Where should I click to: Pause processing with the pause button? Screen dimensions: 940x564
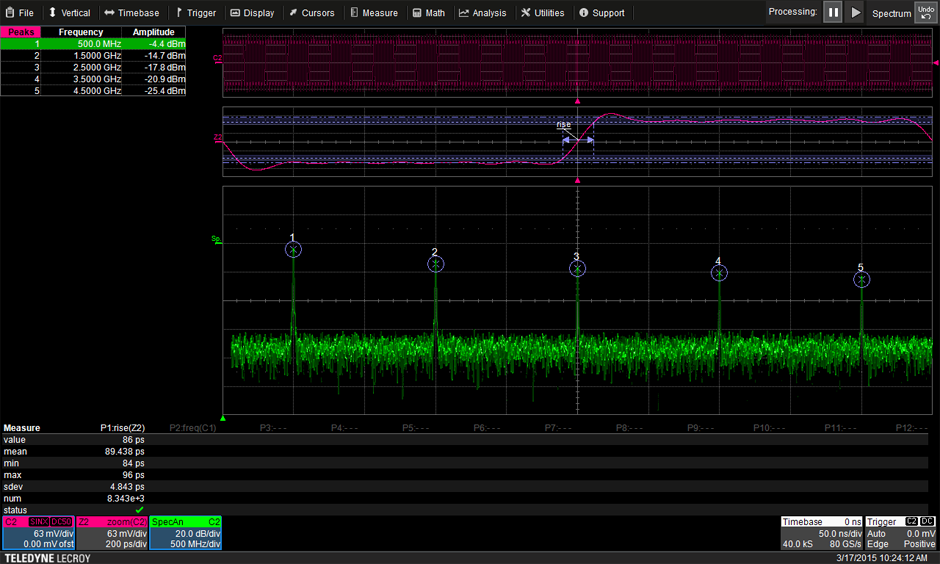click(833, 13)
